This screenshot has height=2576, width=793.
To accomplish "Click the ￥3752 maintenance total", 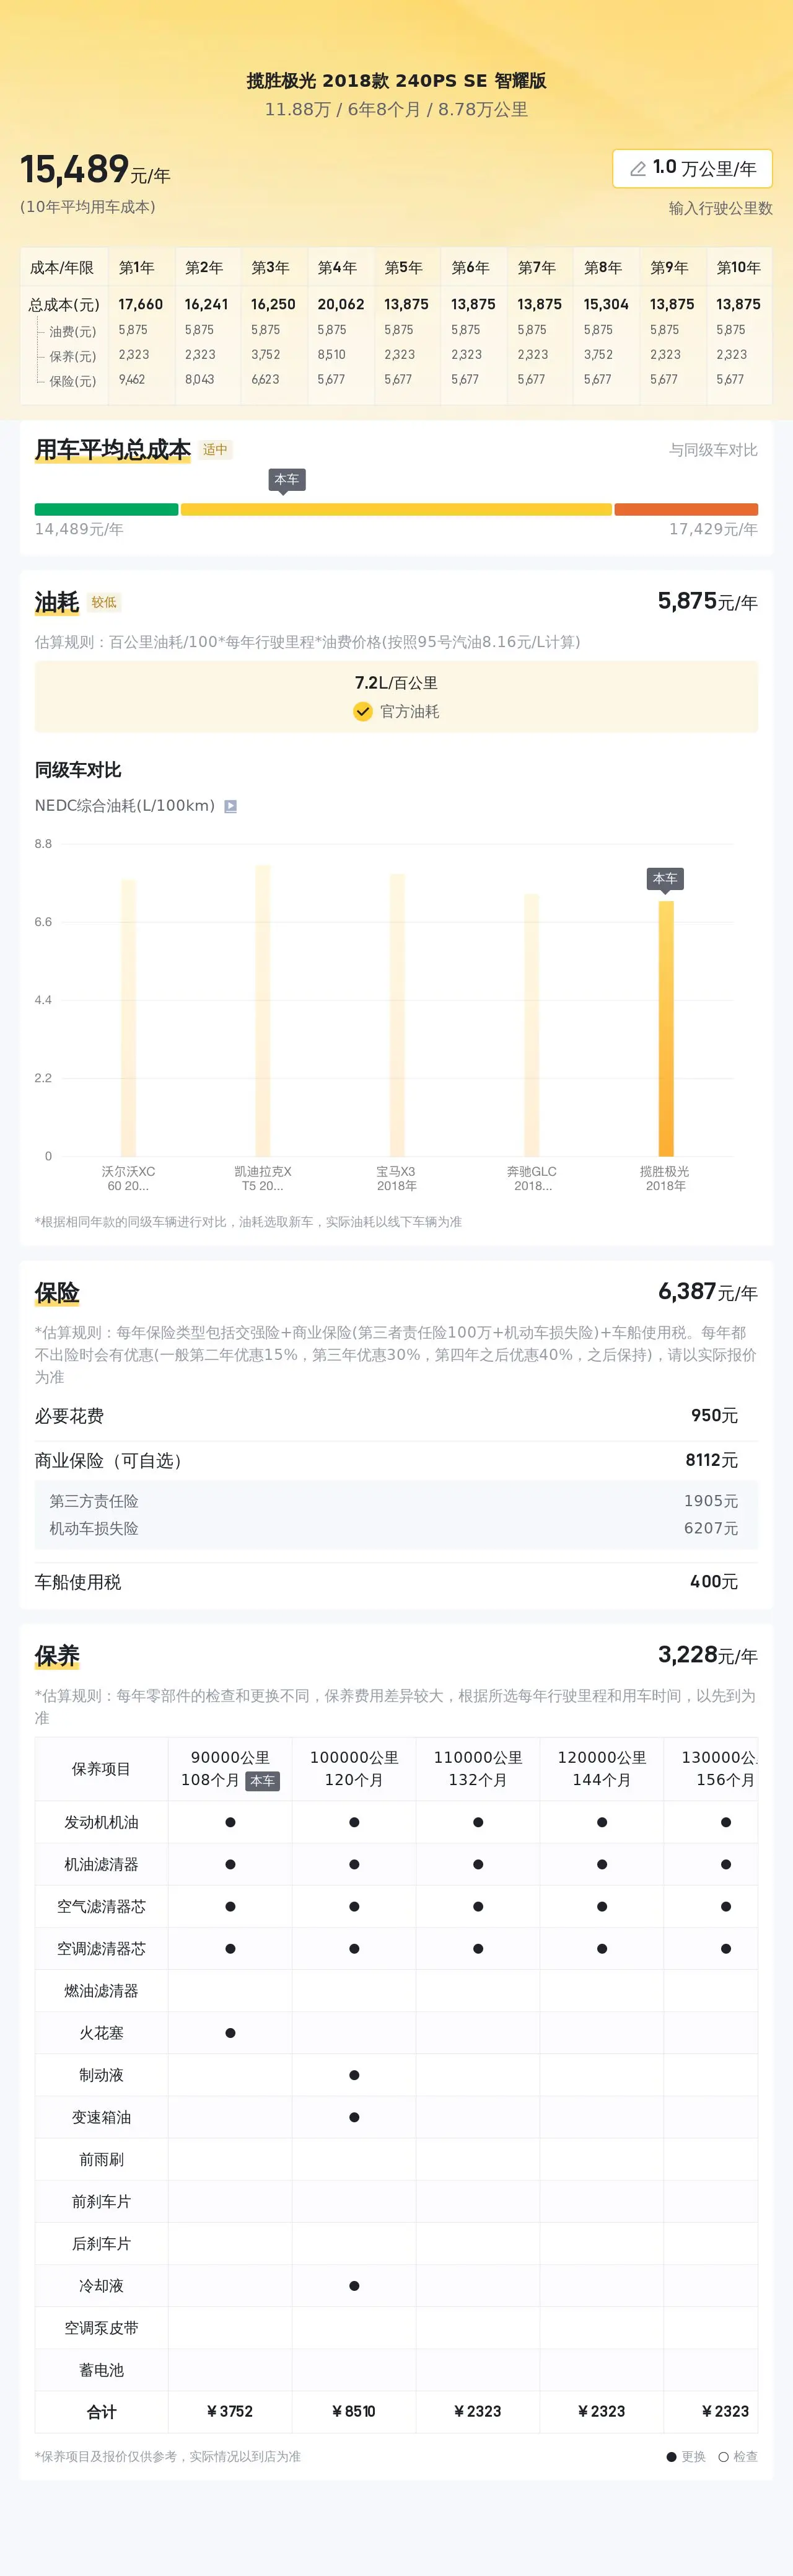I will [x=230, y=2411].
